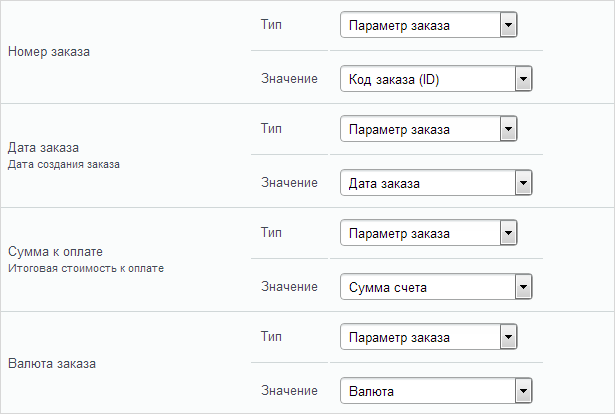Expand Тип dropdown arrow for Дата заказа
This screenshot has height=414, width=615.
tap(508, 129)
